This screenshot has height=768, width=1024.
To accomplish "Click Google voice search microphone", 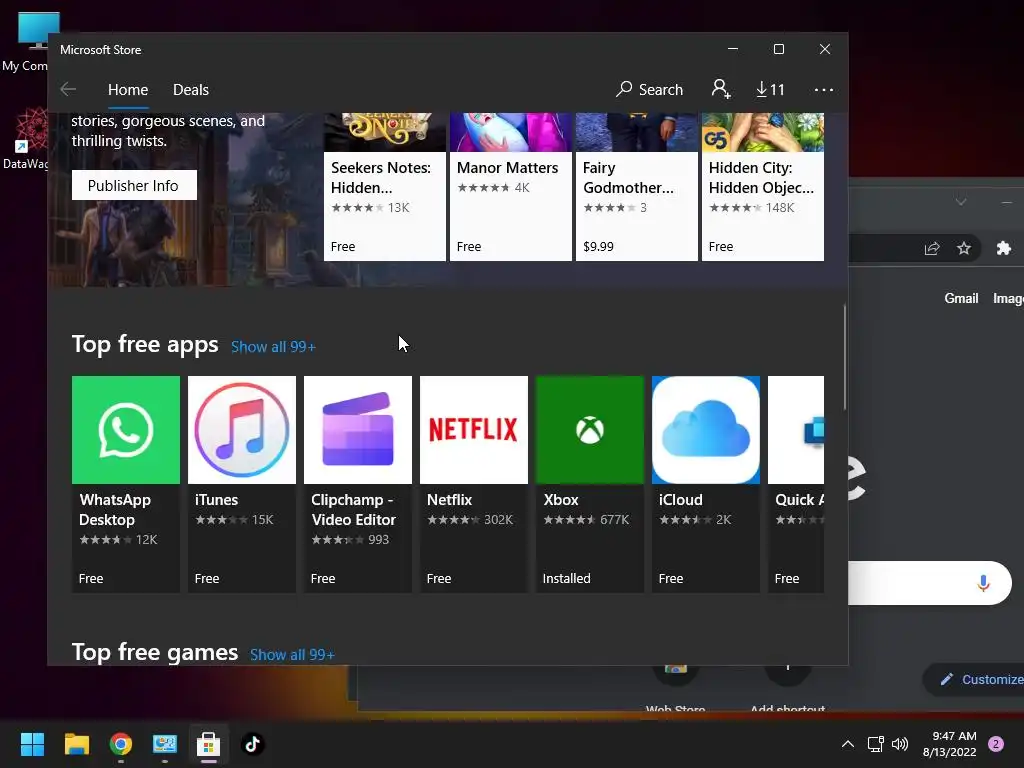I will [x=984, y=583].
